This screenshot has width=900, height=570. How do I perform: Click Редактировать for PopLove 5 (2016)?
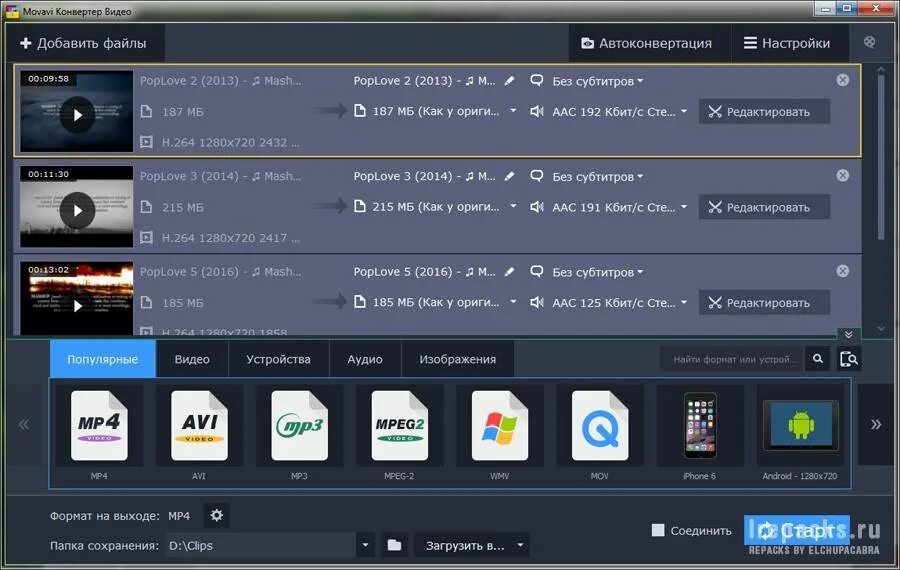click(764, 302)
